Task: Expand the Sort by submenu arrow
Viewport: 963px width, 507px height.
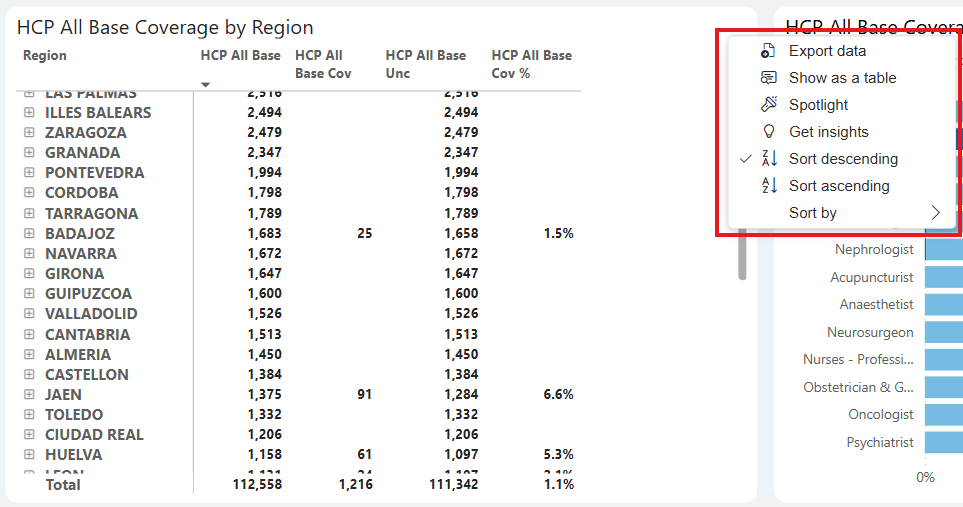Action: [936, 213]
